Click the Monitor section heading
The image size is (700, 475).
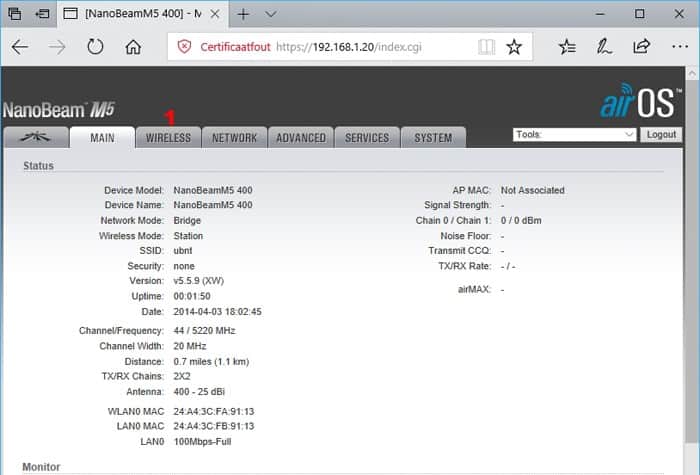[41, 467]
